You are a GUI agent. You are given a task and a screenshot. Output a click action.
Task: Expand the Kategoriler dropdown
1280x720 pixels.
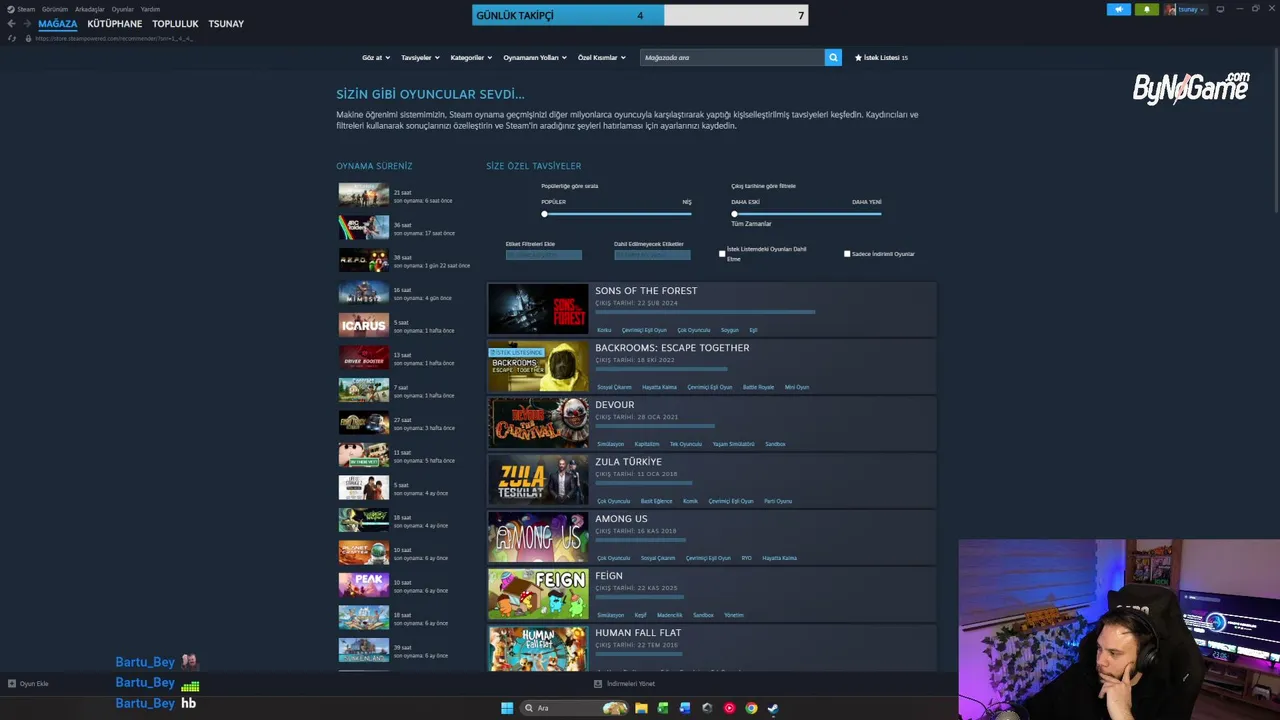471,58
